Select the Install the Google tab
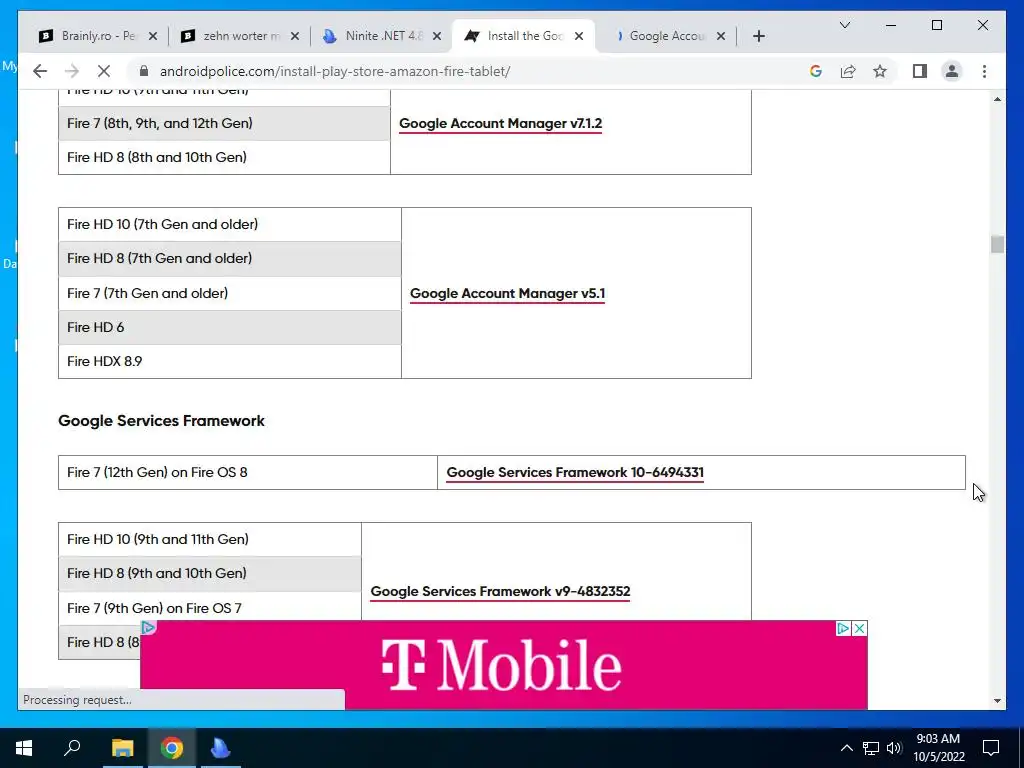The width and height of the screenshot is (1024, 768). point(524,36)
